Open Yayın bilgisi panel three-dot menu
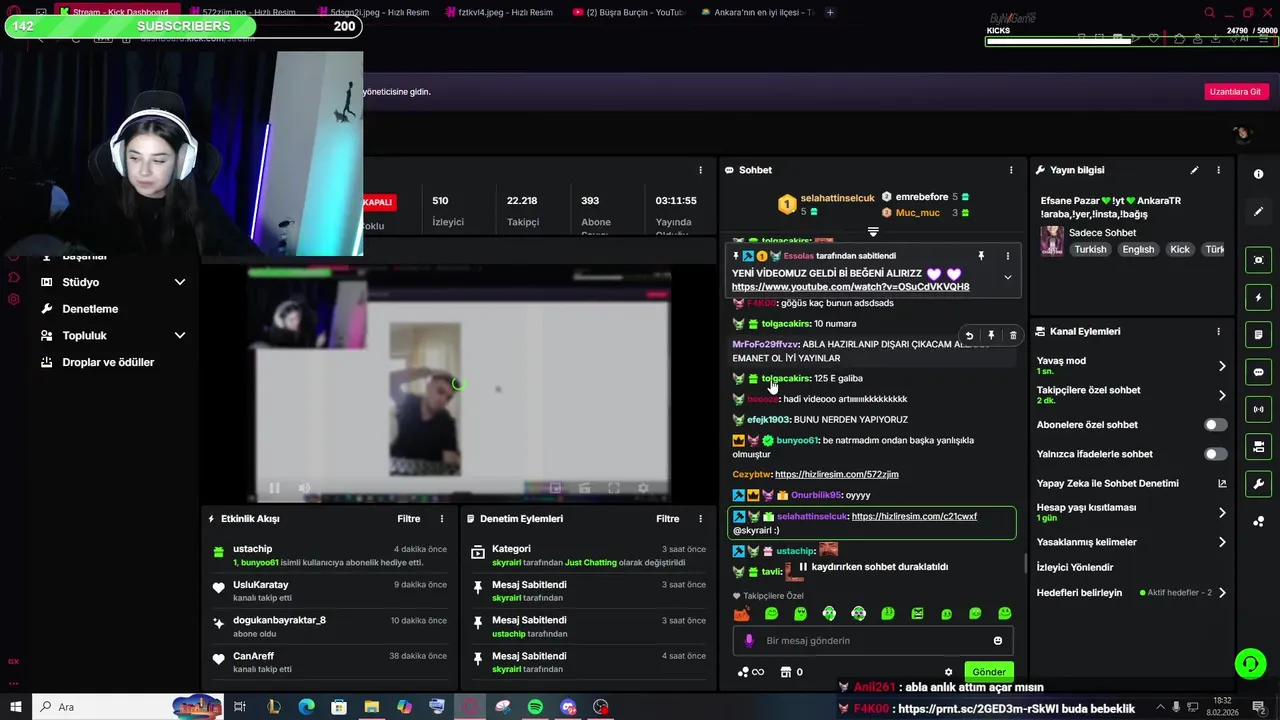Image resolution: width=1280 pixels, height=720 pixels. (x=1218, y=170)
